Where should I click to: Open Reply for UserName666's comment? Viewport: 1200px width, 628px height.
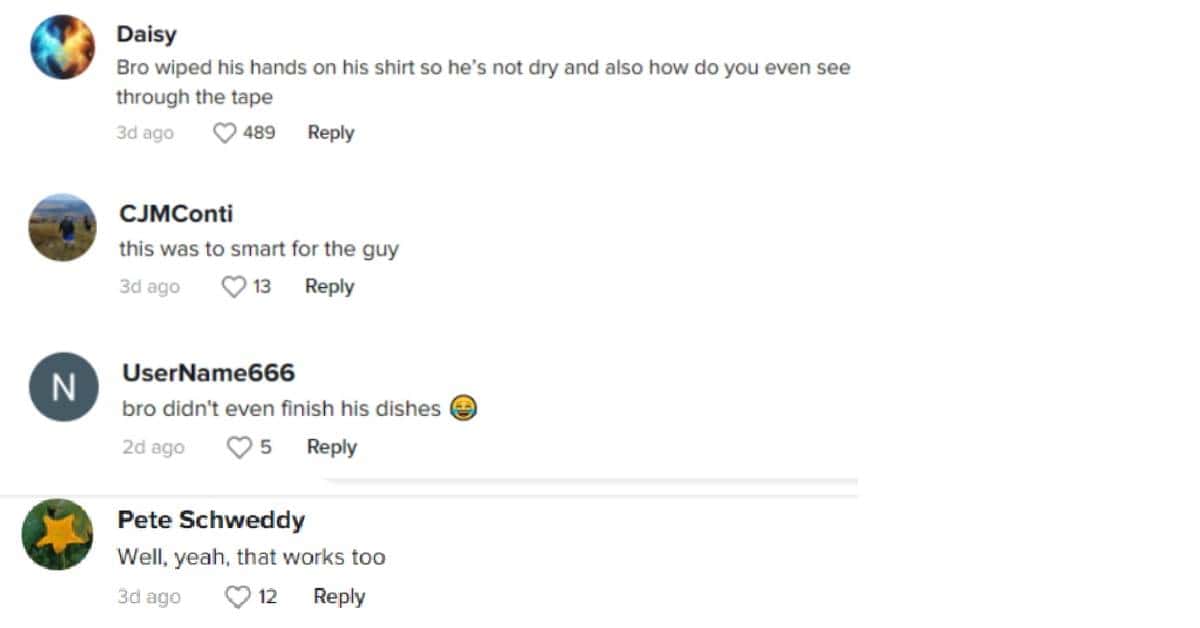[x=330, y=447]
